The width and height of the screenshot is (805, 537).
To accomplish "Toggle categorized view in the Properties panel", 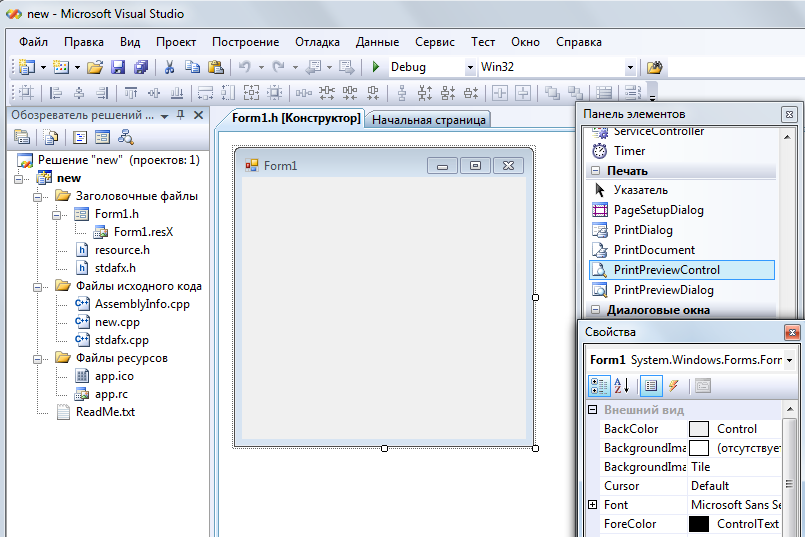I will [599, 386].
